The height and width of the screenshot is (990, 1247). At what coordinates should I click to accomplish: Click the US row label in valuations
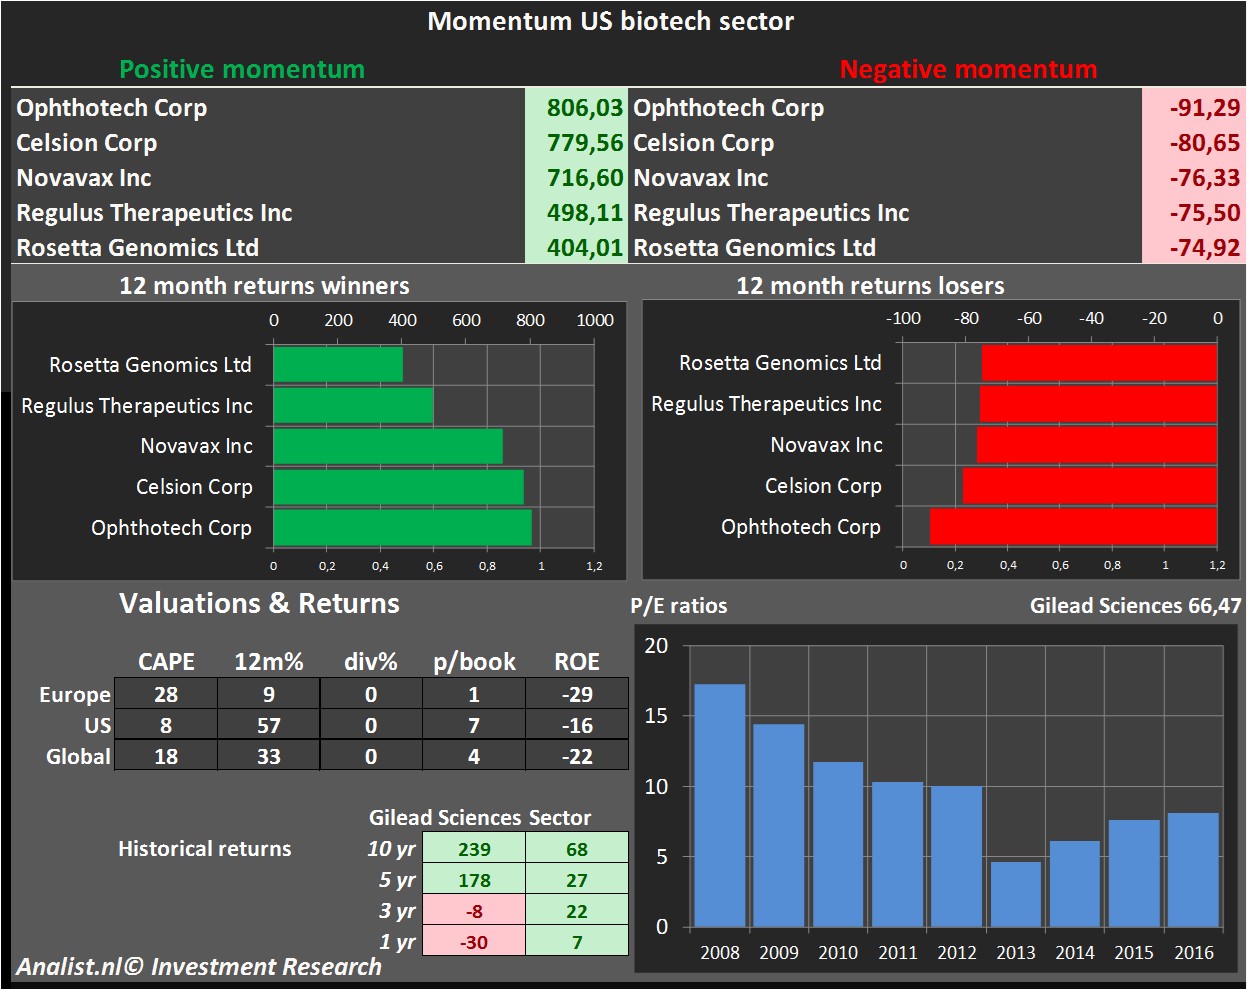point(98,725)
